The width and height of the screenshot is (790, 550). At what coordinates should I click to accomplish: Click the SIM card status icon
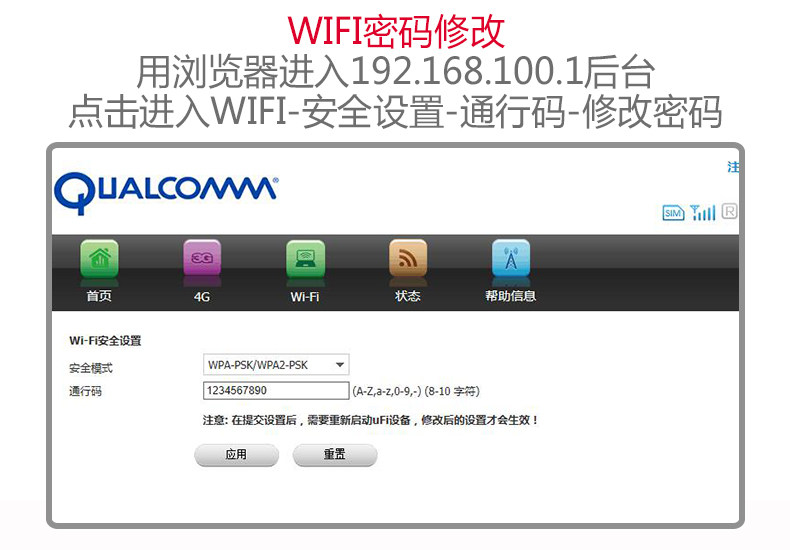673,213
